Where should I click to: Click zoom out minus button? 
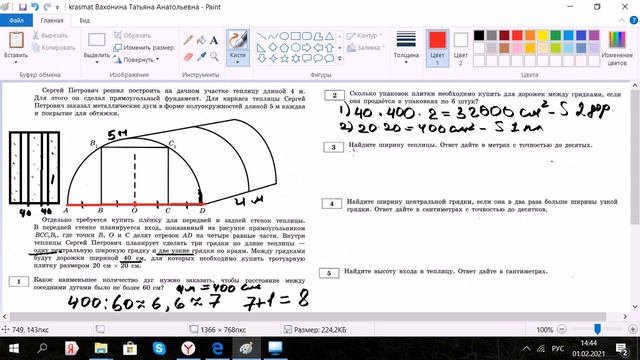tap(562, 329)
